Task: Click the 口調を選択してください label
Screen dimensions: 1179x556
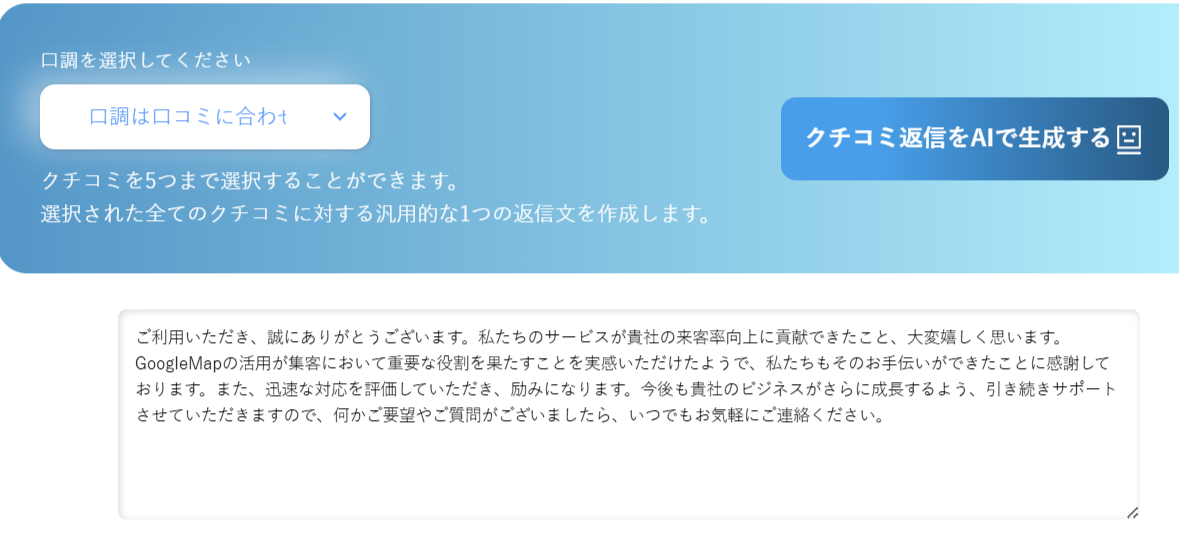Action: tap(146, 60)
